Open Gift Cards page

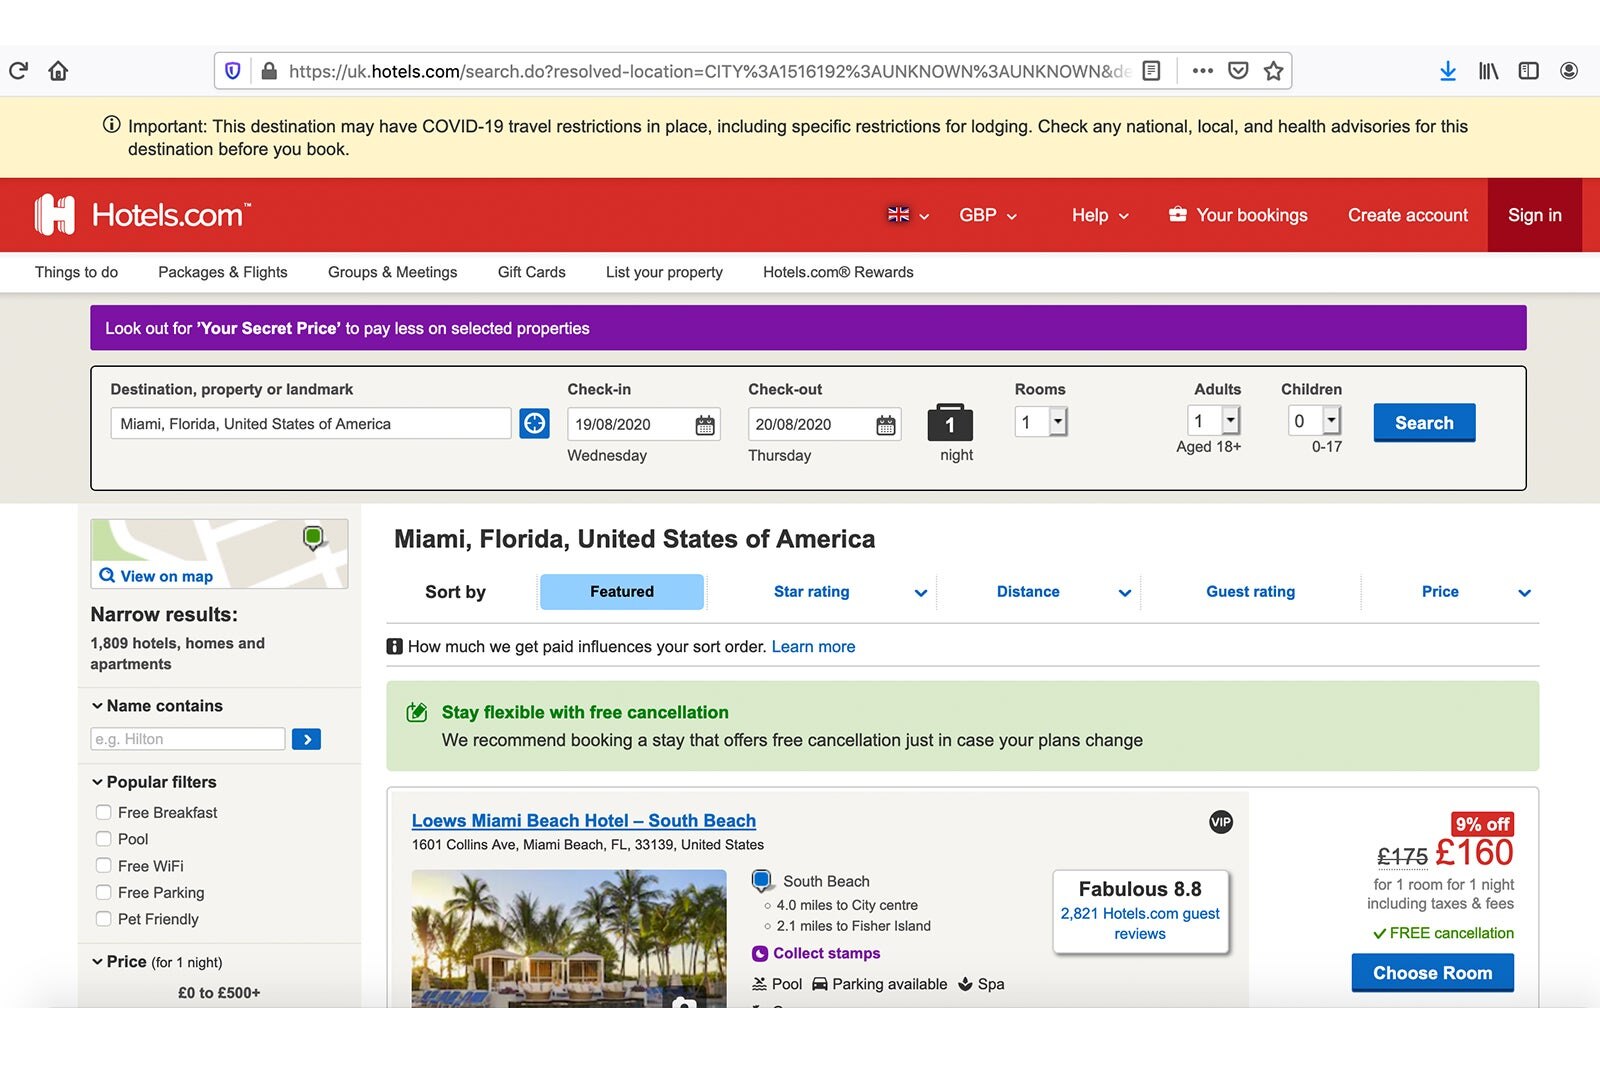click(531, 272)
